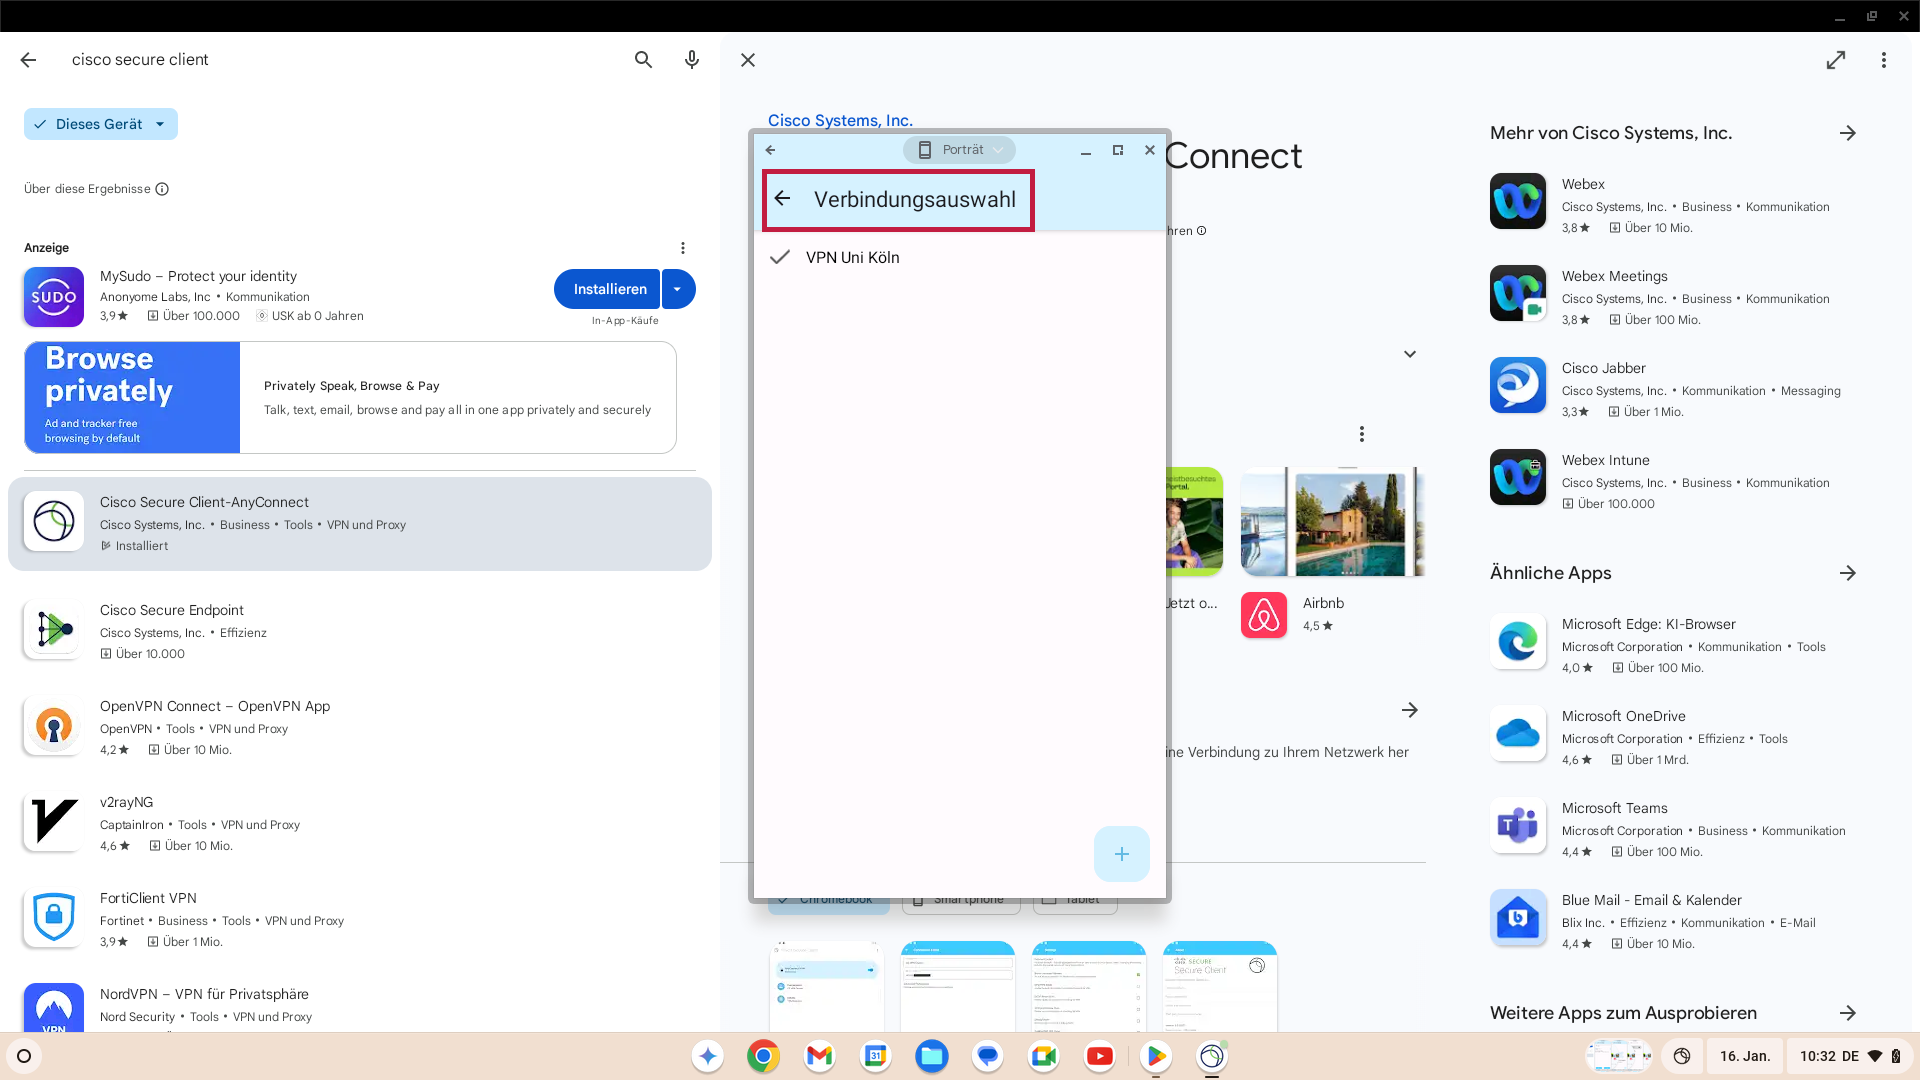
Task: Open Google Meet from the shelf
Action: [x=1043, y=1056]
